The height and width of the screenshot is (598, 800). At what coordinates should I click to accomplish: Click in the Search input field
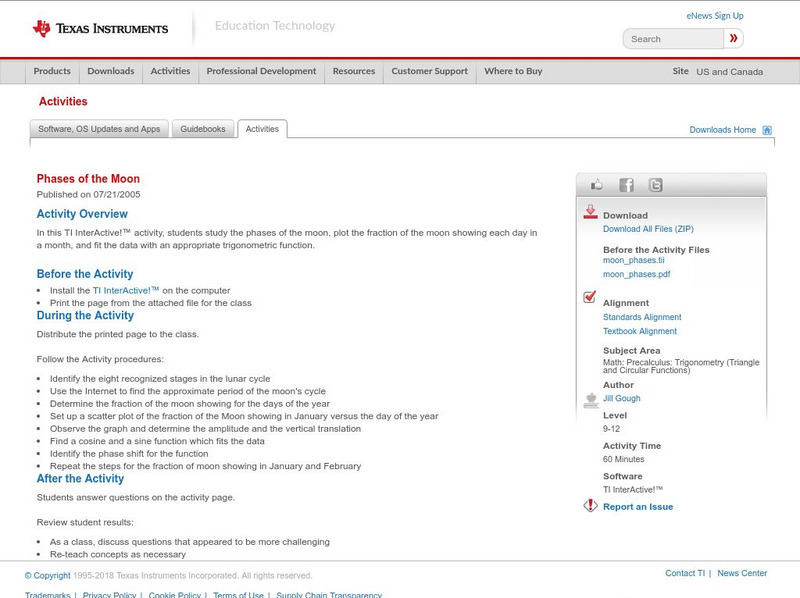tap(674, 39)
